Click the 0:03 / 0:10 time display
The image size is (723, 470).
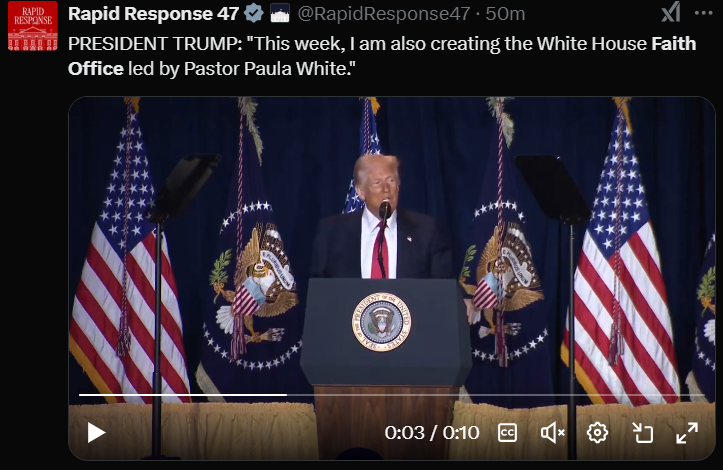coord(432,433)
